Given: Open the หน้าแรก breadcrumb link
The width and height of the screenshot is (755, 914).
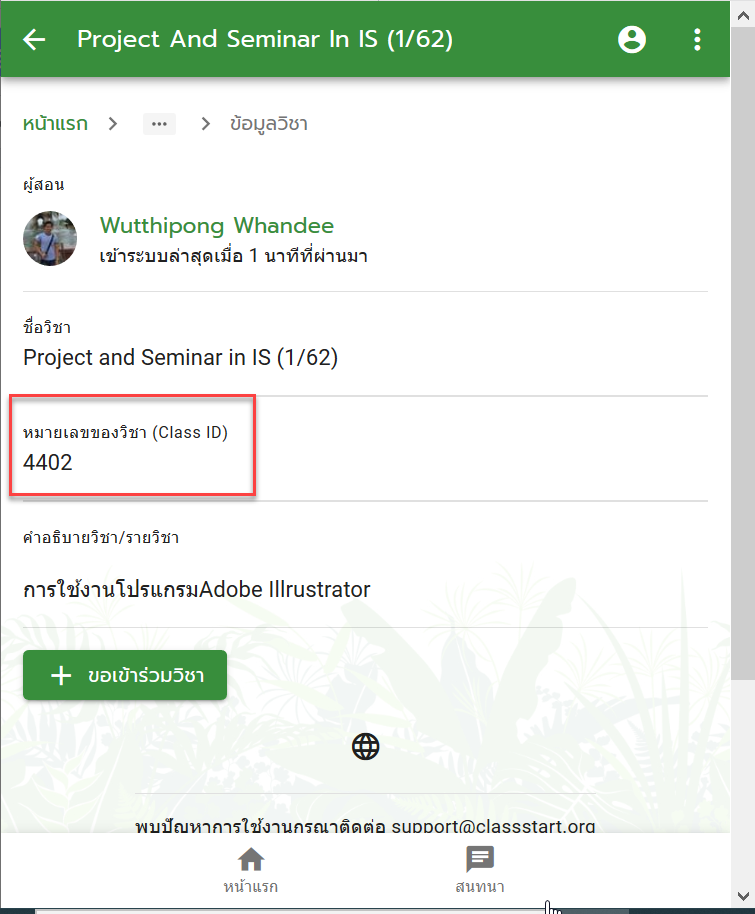Looking at the screenshot, I should pos(55,124).
